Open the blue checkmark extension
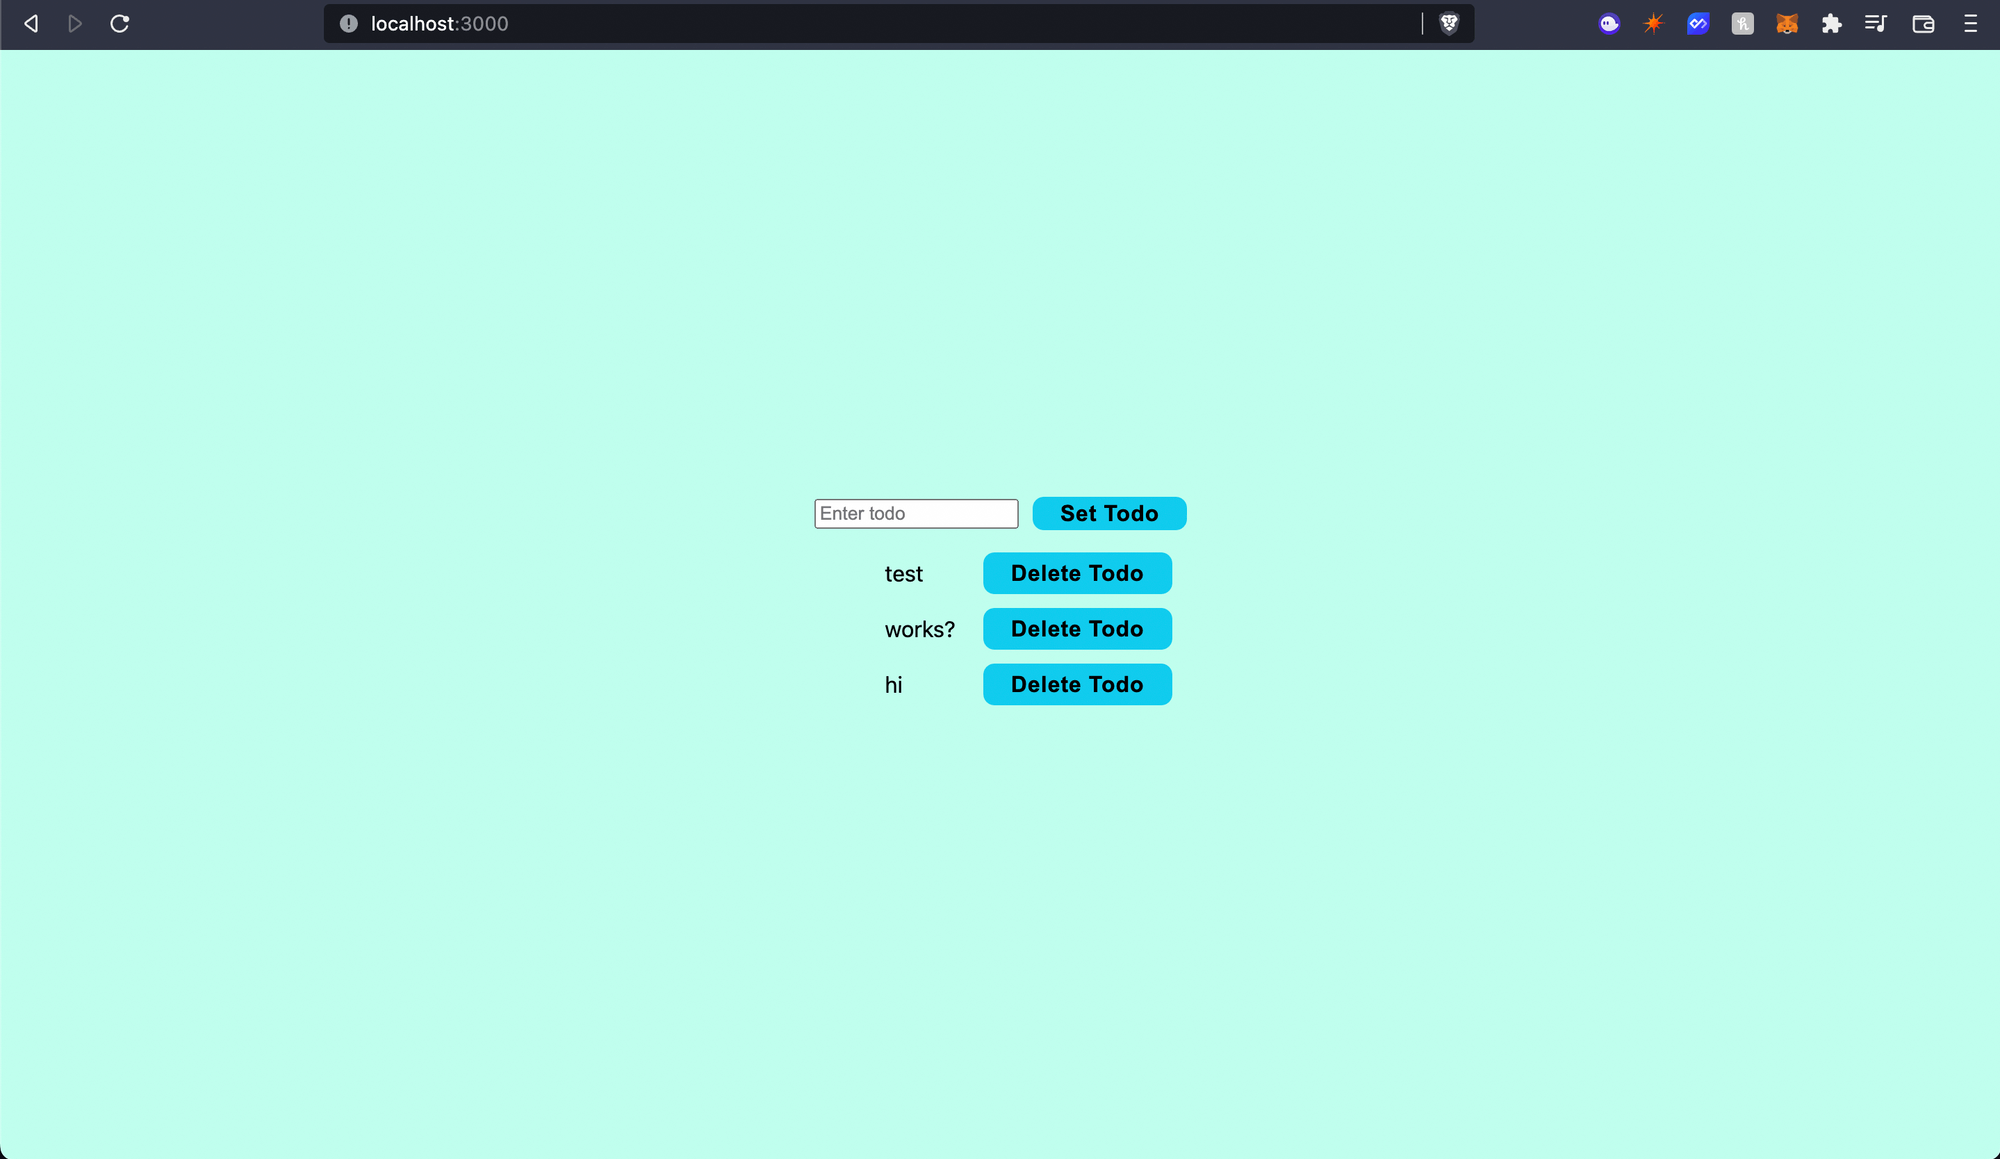Screen dimensions: 2000x1159 click(x=1698, y=23)
